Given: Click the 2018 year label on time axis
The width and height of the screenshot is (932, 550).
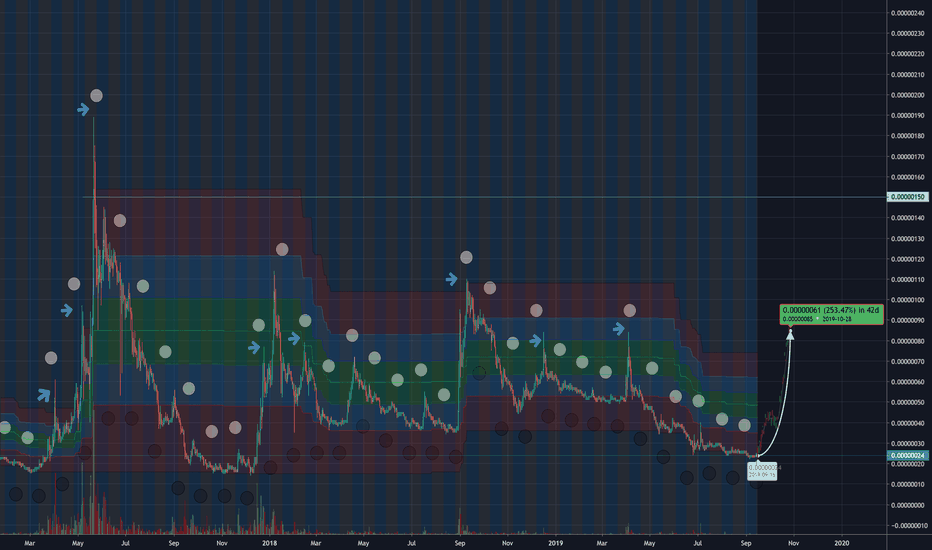Looking at the screenshot, I should coord(269,543).
